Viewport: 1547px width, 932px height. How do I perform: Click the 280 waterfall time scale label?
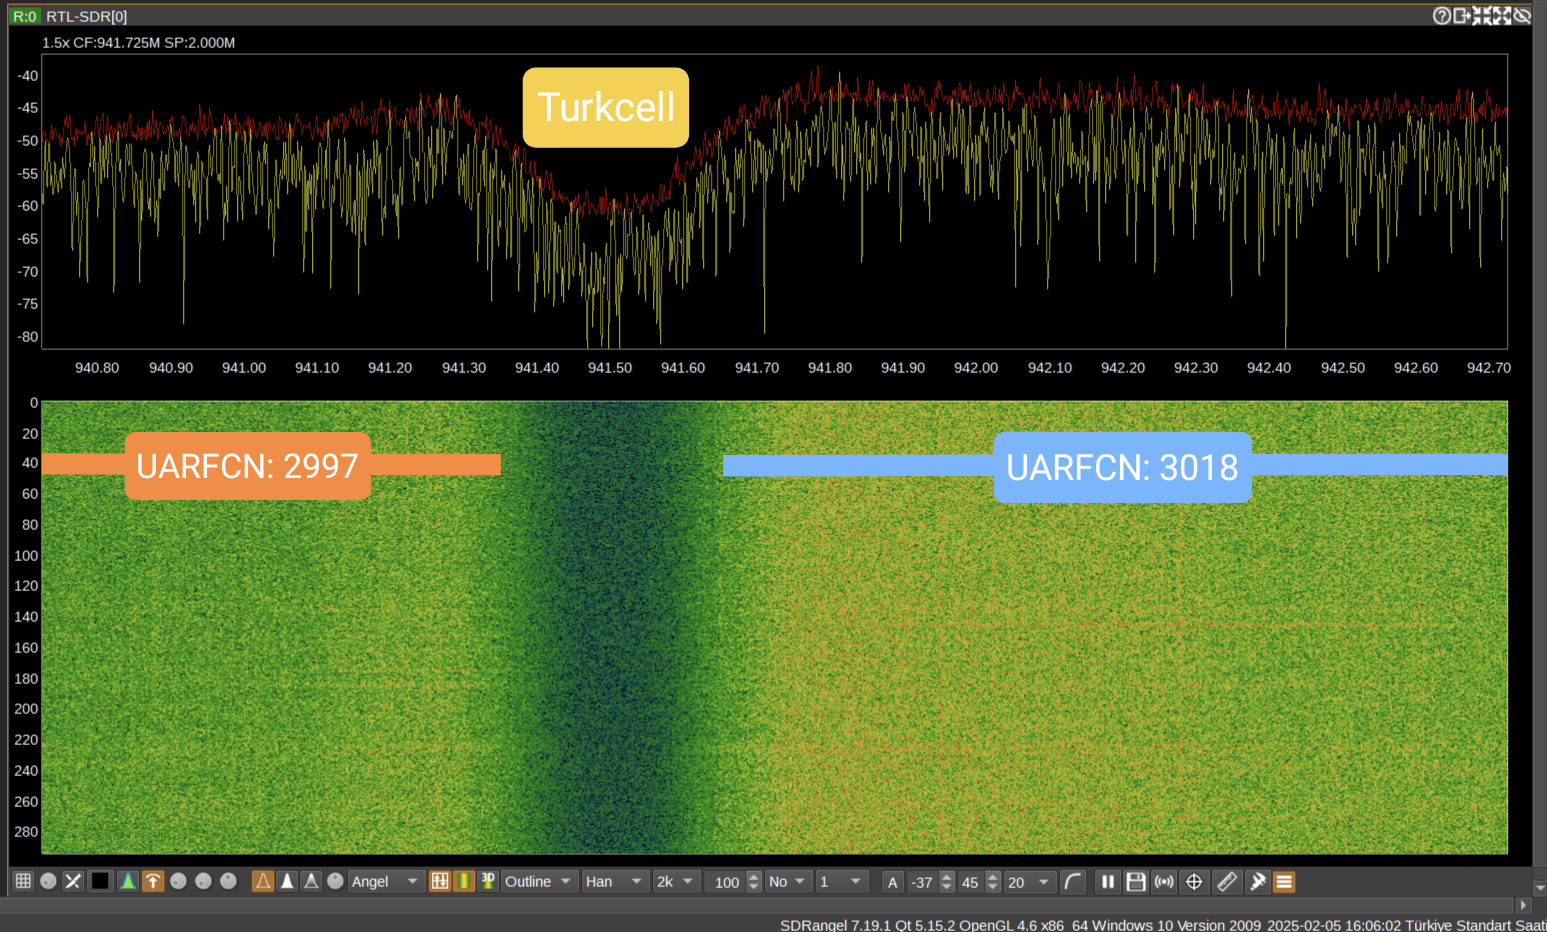[26, 832]
